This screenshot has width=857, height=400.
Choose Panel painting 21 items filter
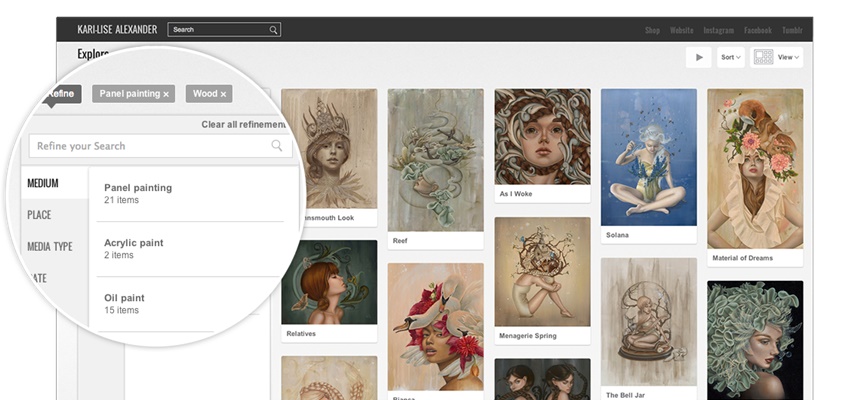coord(190,193)
